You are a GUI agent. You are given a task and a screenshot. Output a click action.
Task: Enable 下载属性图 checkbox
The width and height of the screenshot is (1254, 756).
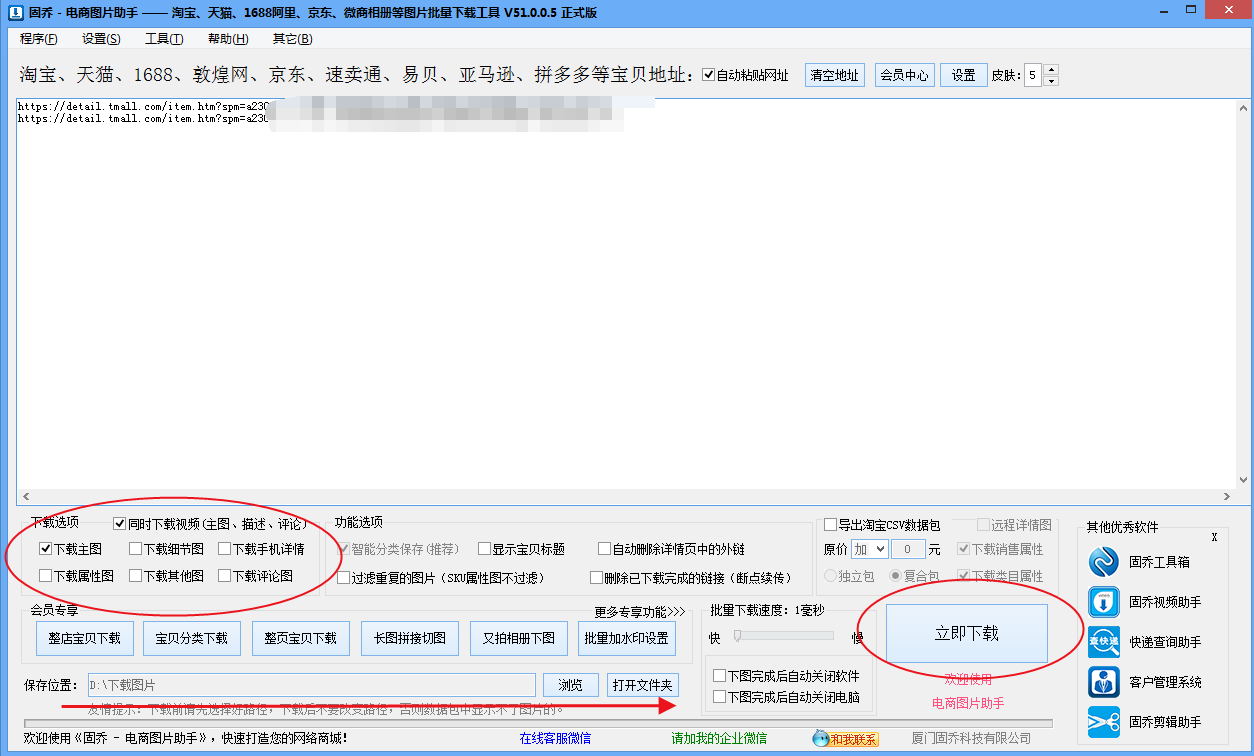coord(45,576)
